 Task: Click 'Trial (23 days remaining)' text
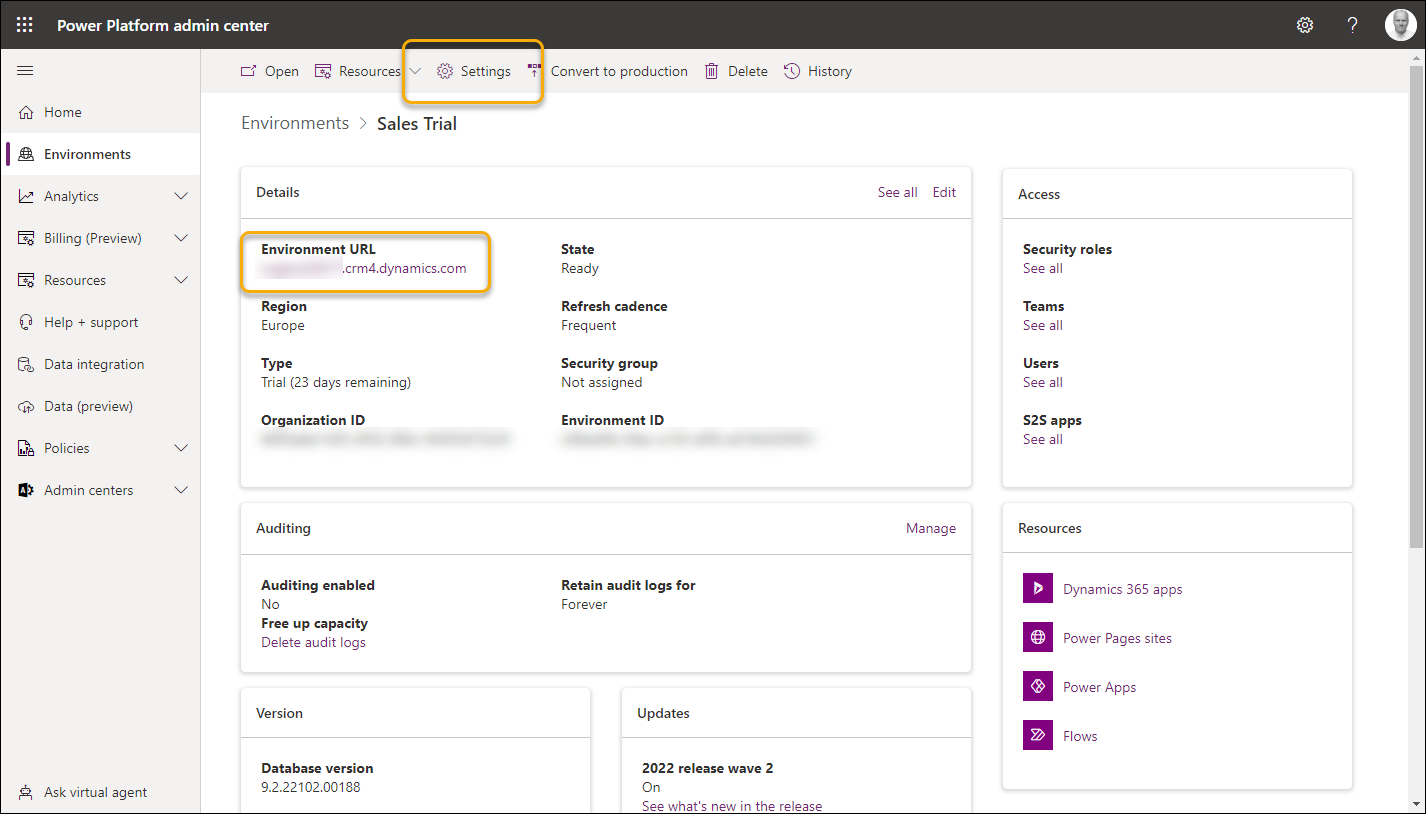click(336, 382)
